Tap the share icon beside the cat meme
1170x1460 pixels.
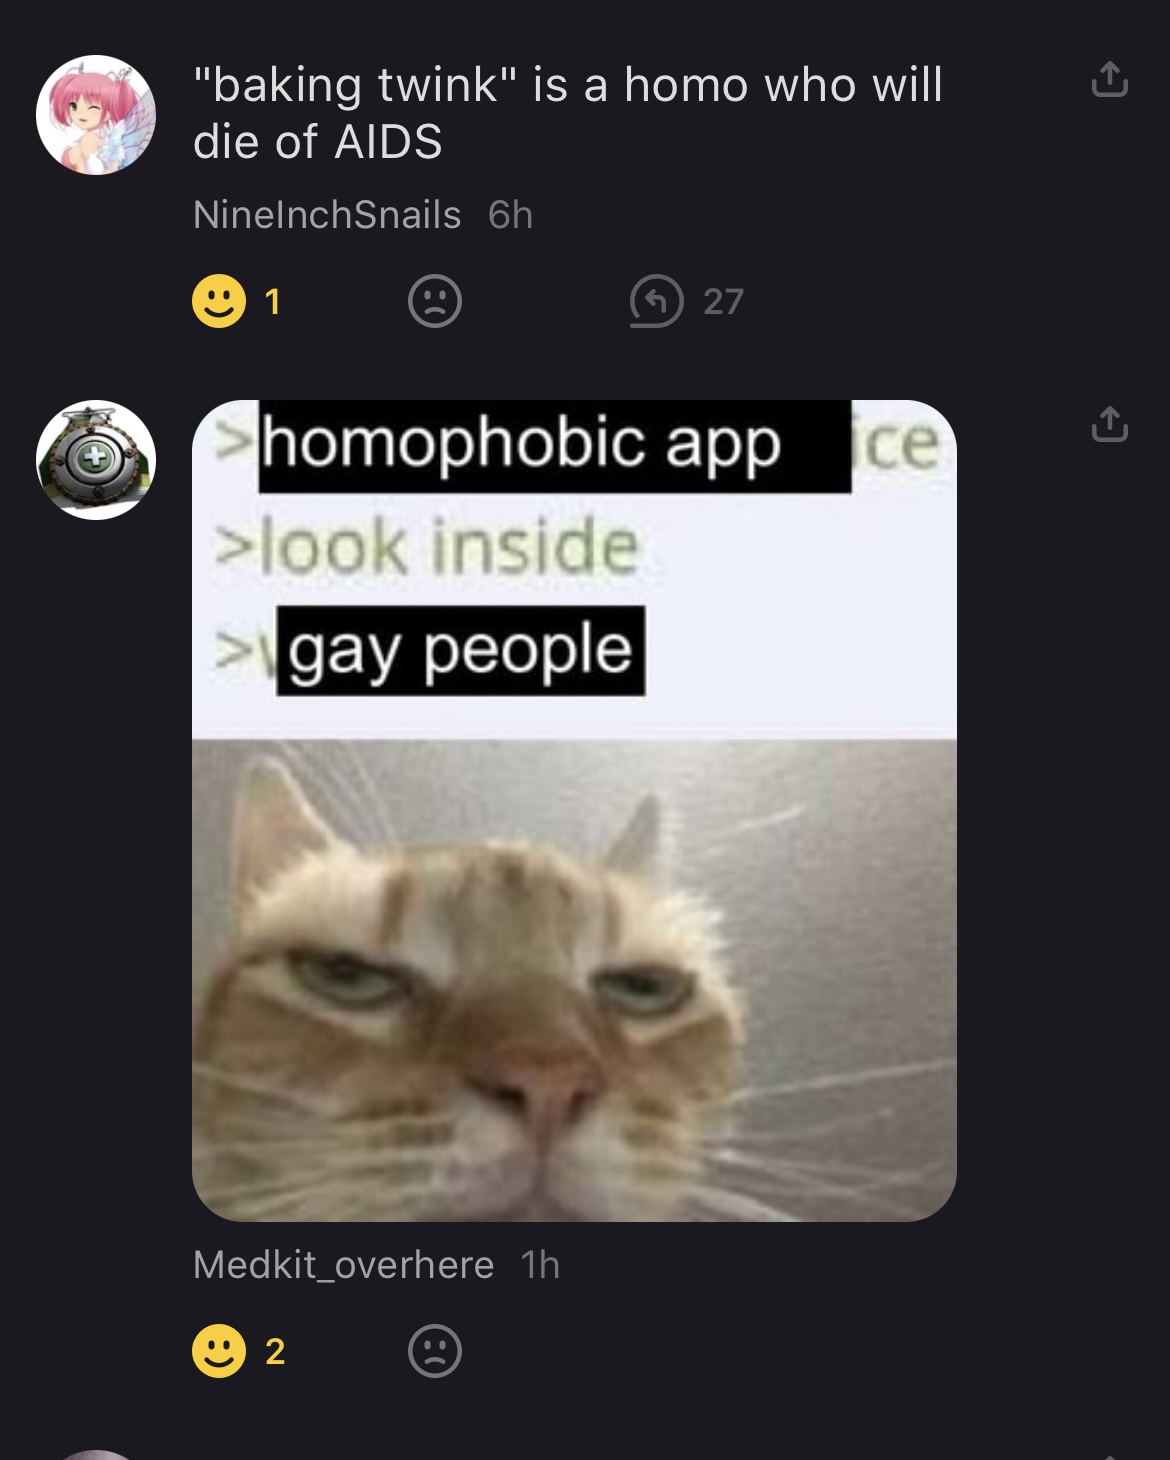(1109, 424)
